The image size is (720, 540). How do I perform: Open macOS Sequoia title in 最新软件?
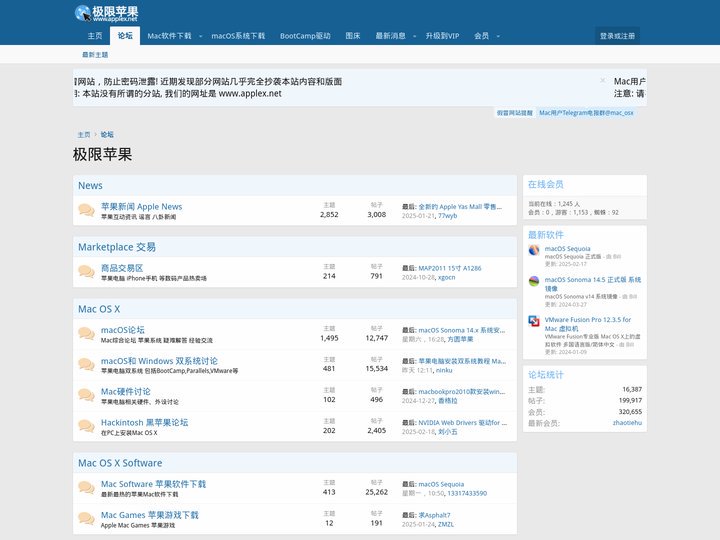point(568,248)
